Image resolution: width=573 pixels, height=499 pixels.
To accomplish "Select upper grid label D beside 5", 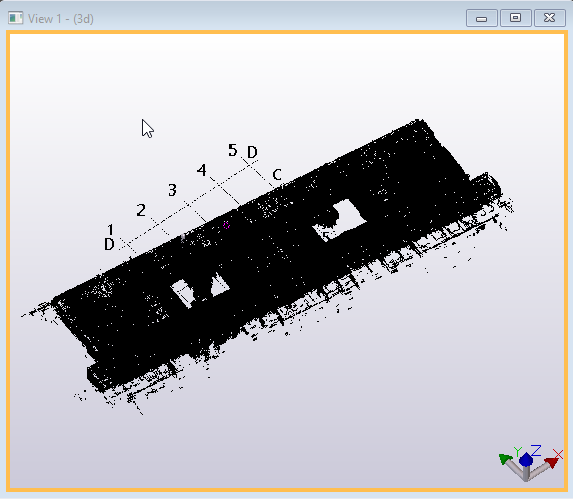I will click(252, 152).
